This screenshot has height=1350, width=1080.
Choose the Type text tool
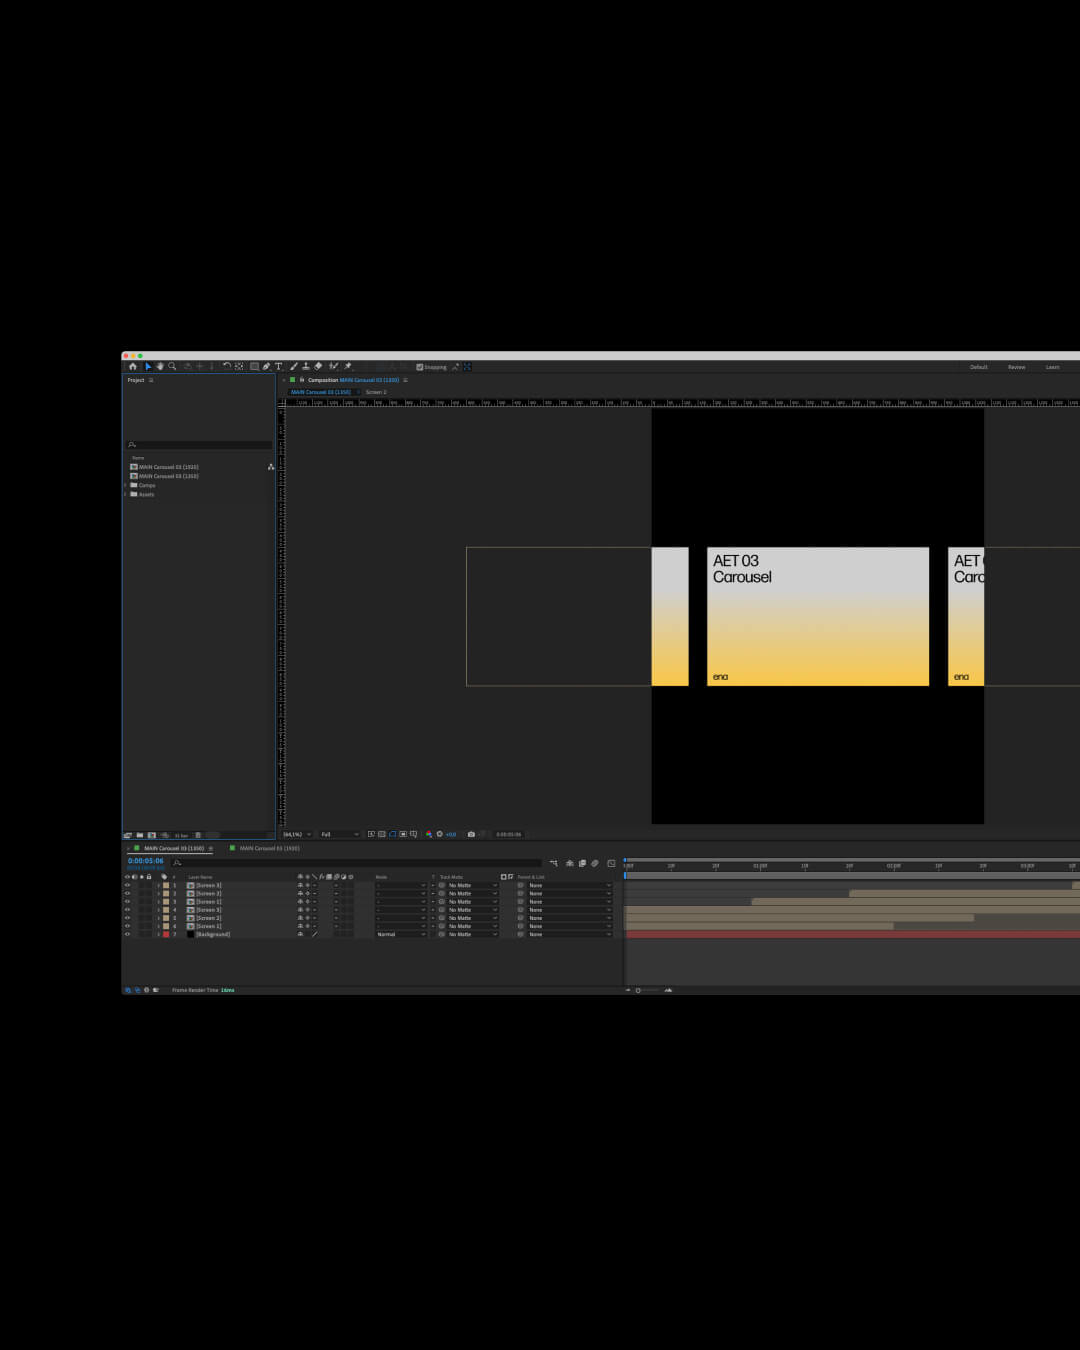coord(279,366)
